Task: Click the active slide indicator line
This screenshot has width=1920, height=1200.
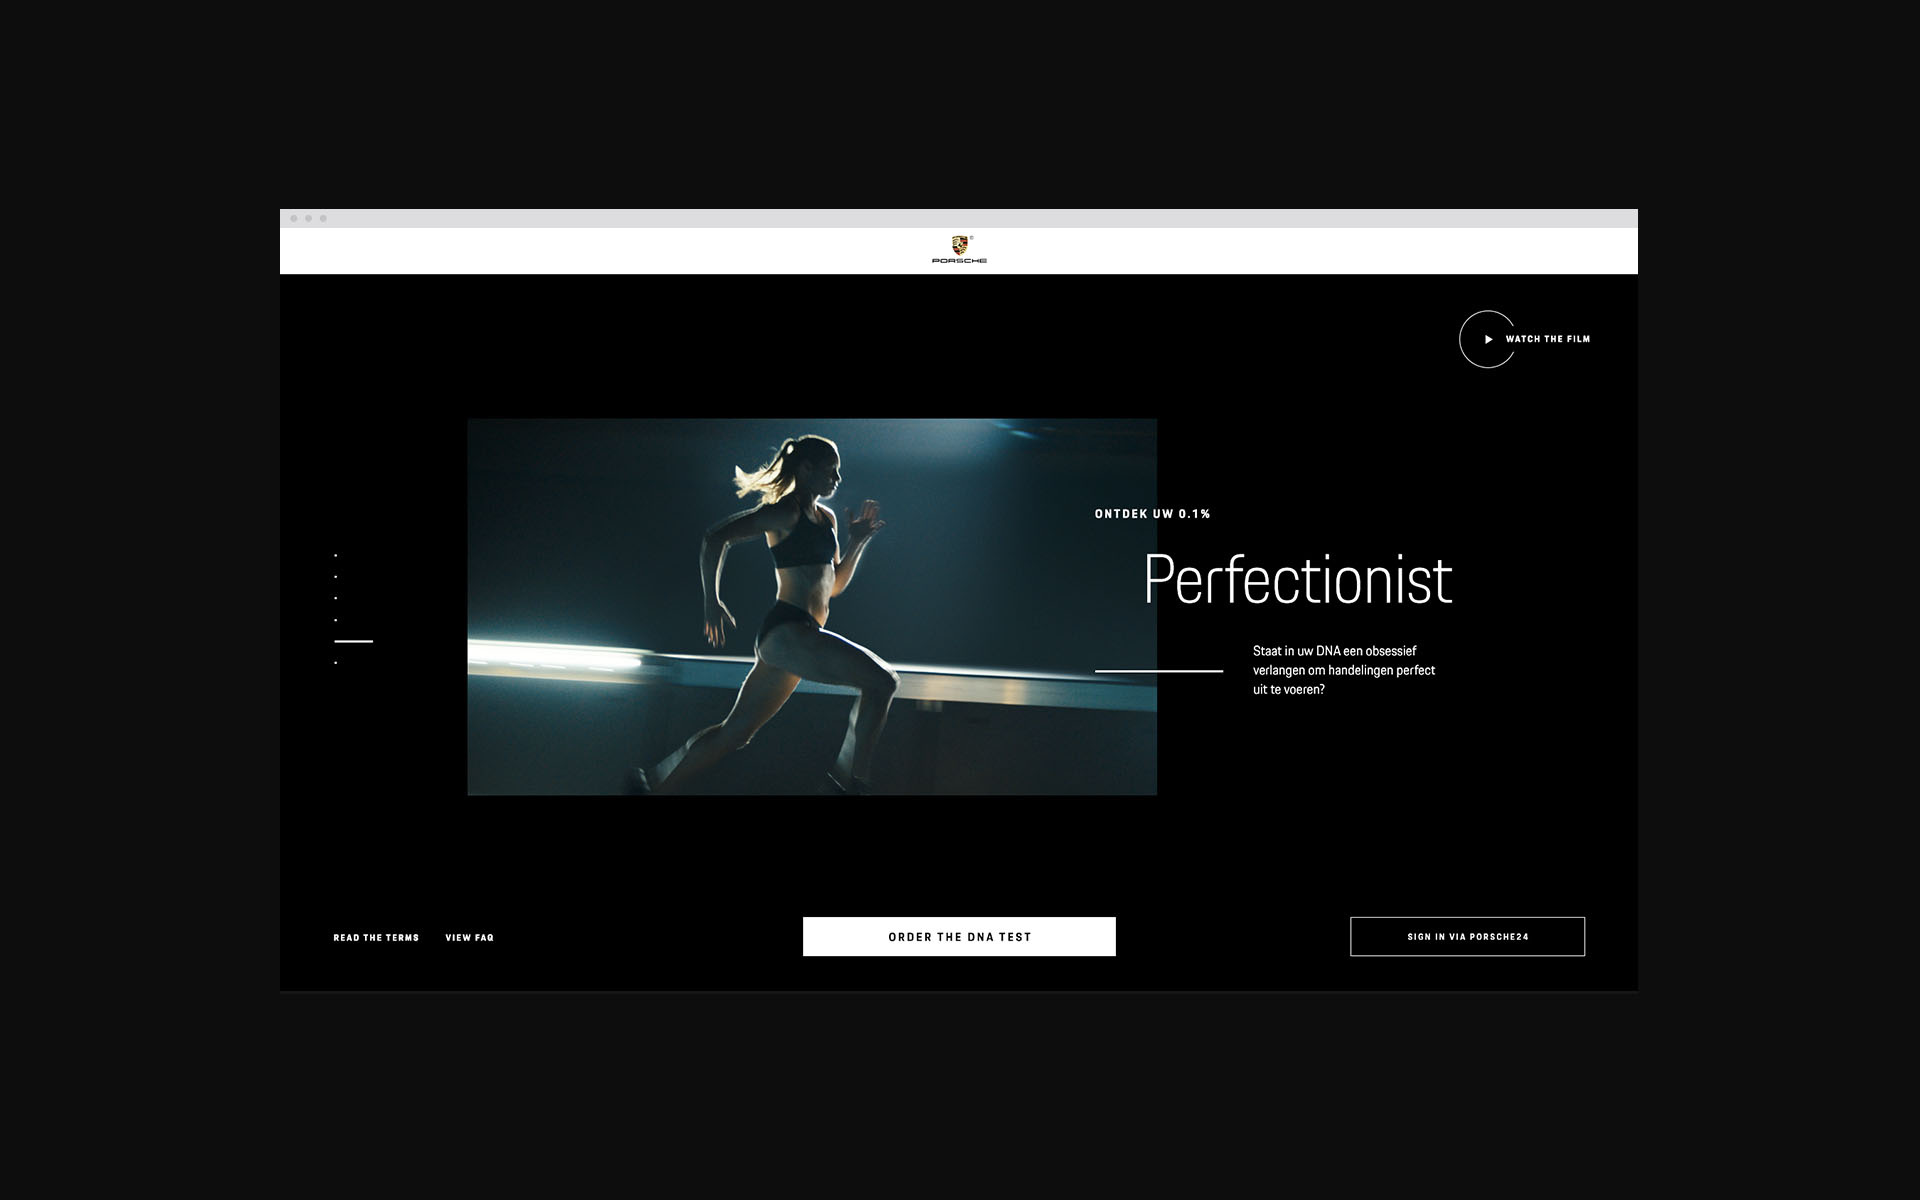Action: click(x=353, y=641)
